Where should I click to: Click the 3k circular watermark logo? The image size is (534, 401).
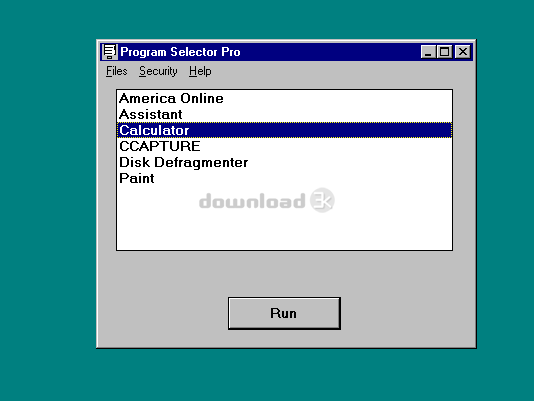[322, 200]
